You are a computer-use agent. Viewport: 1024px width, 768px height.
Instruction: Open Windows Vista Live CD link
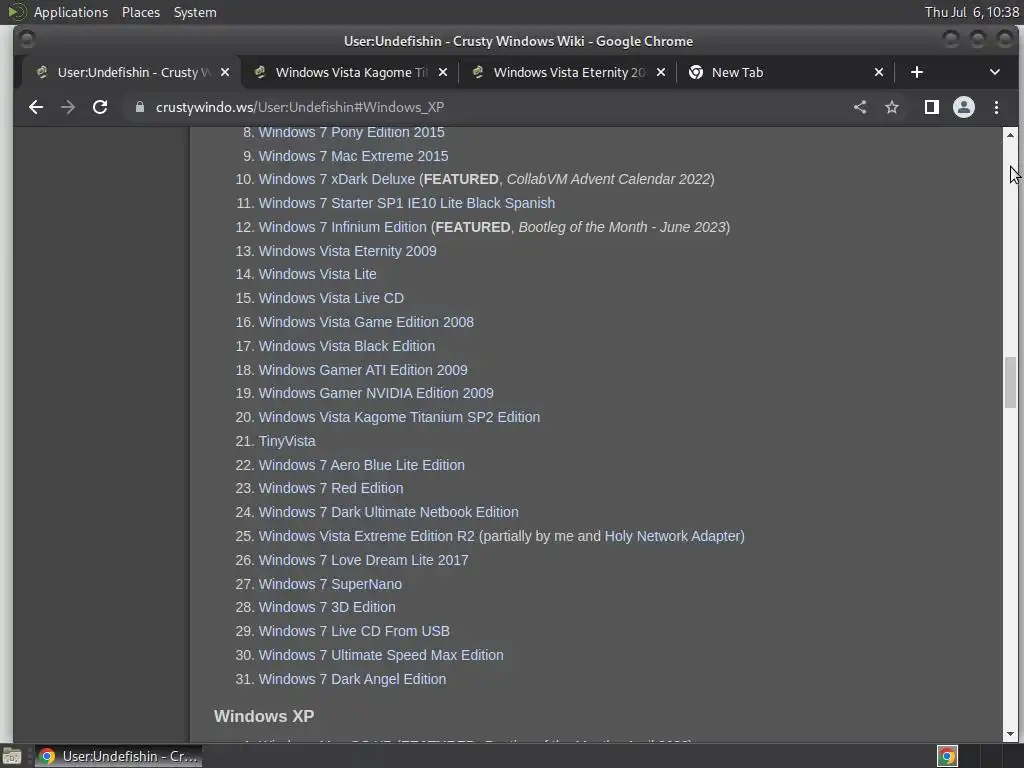pos(331,298)
